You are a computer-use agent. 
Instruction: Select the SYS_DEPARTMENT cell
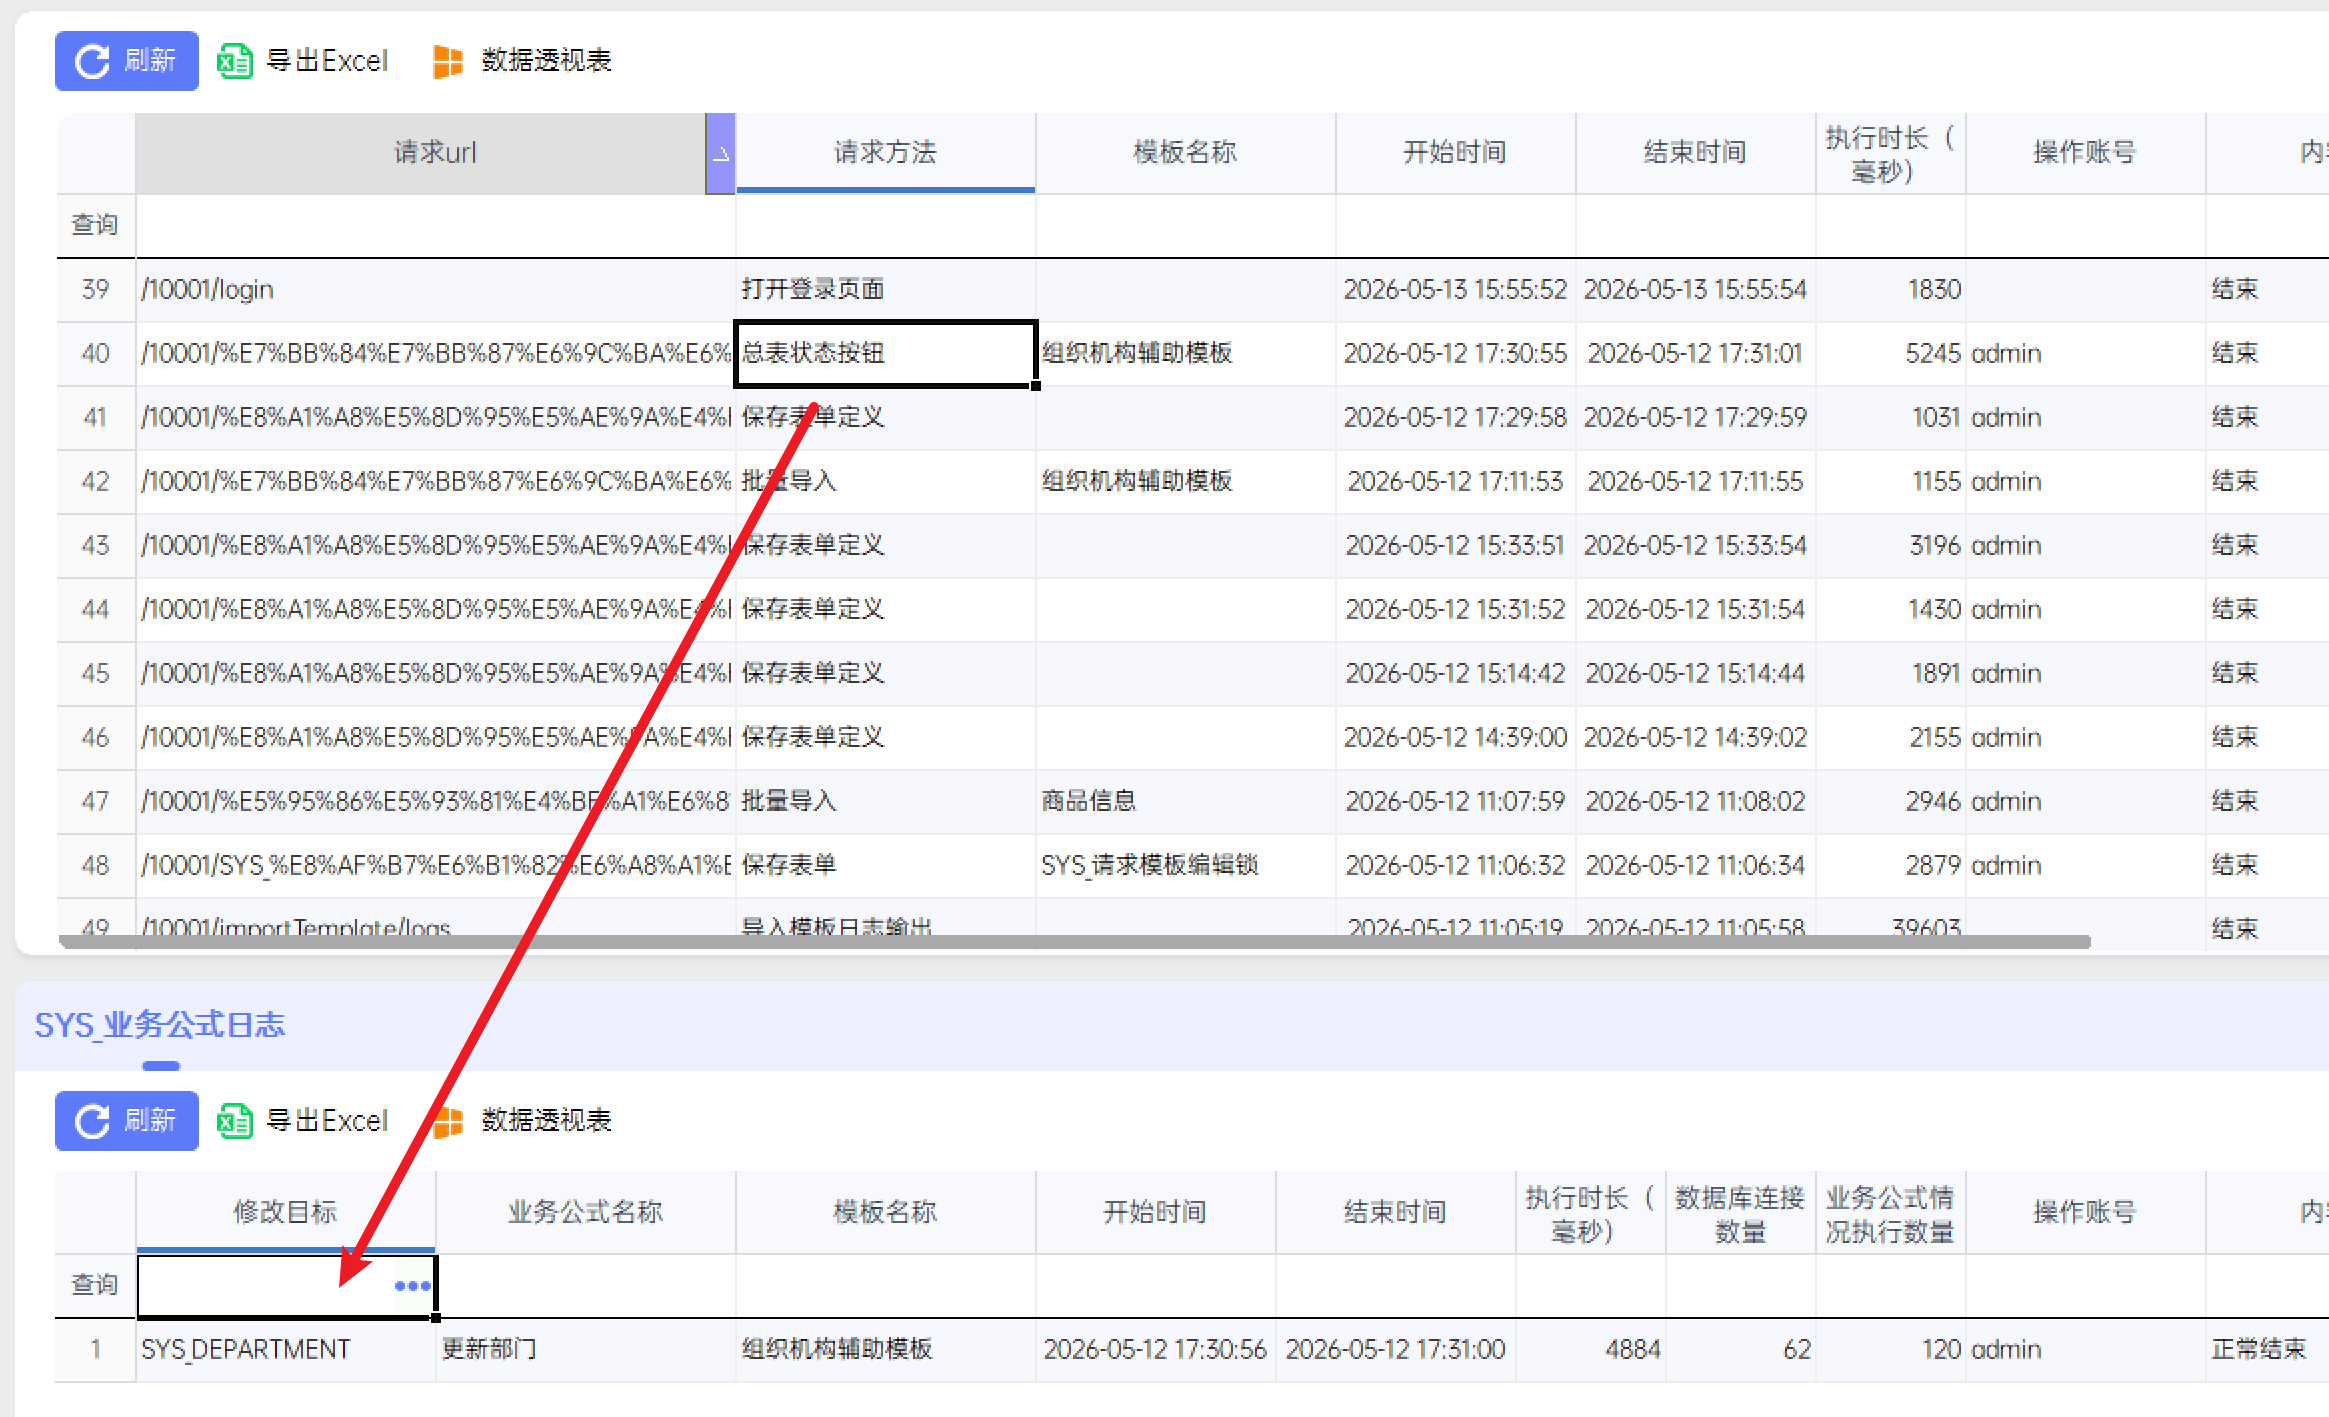pos(285,1350)
